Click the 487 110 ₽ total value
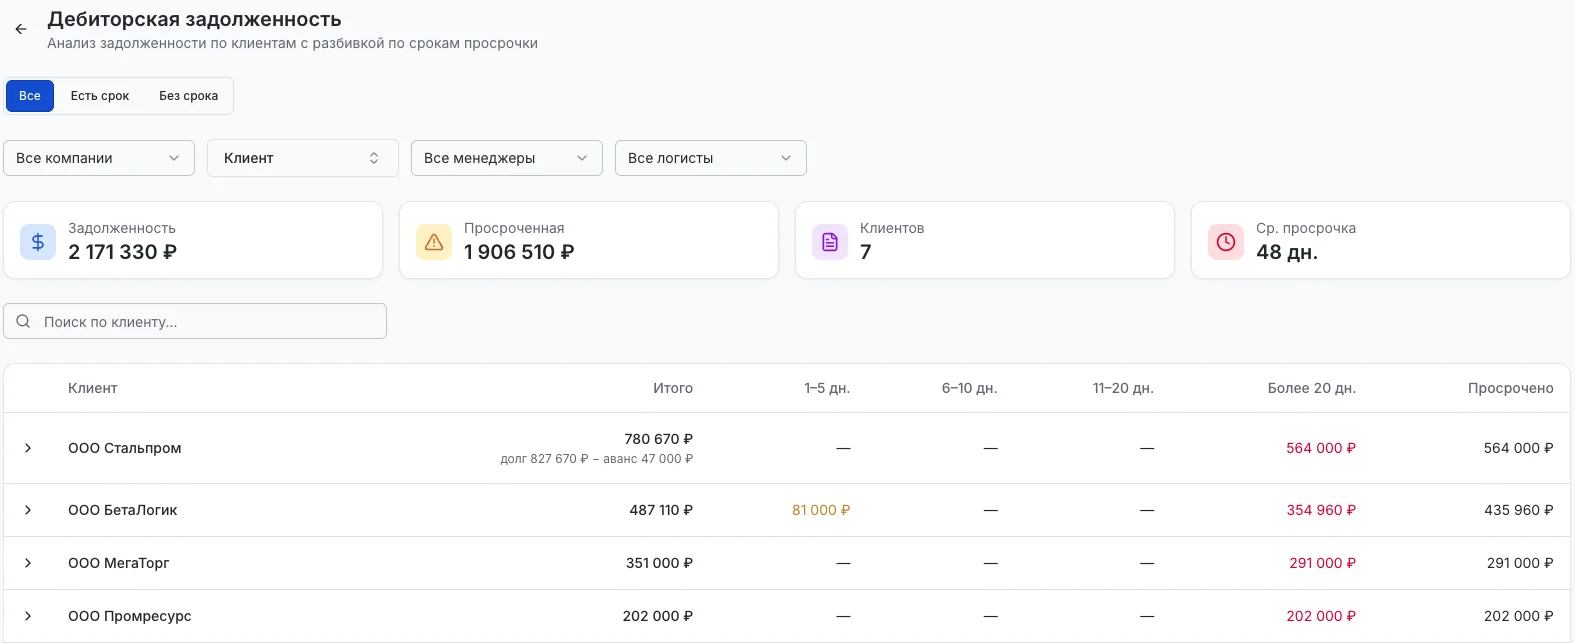Screen dimensions: 1575x643 tap(661, 510)
